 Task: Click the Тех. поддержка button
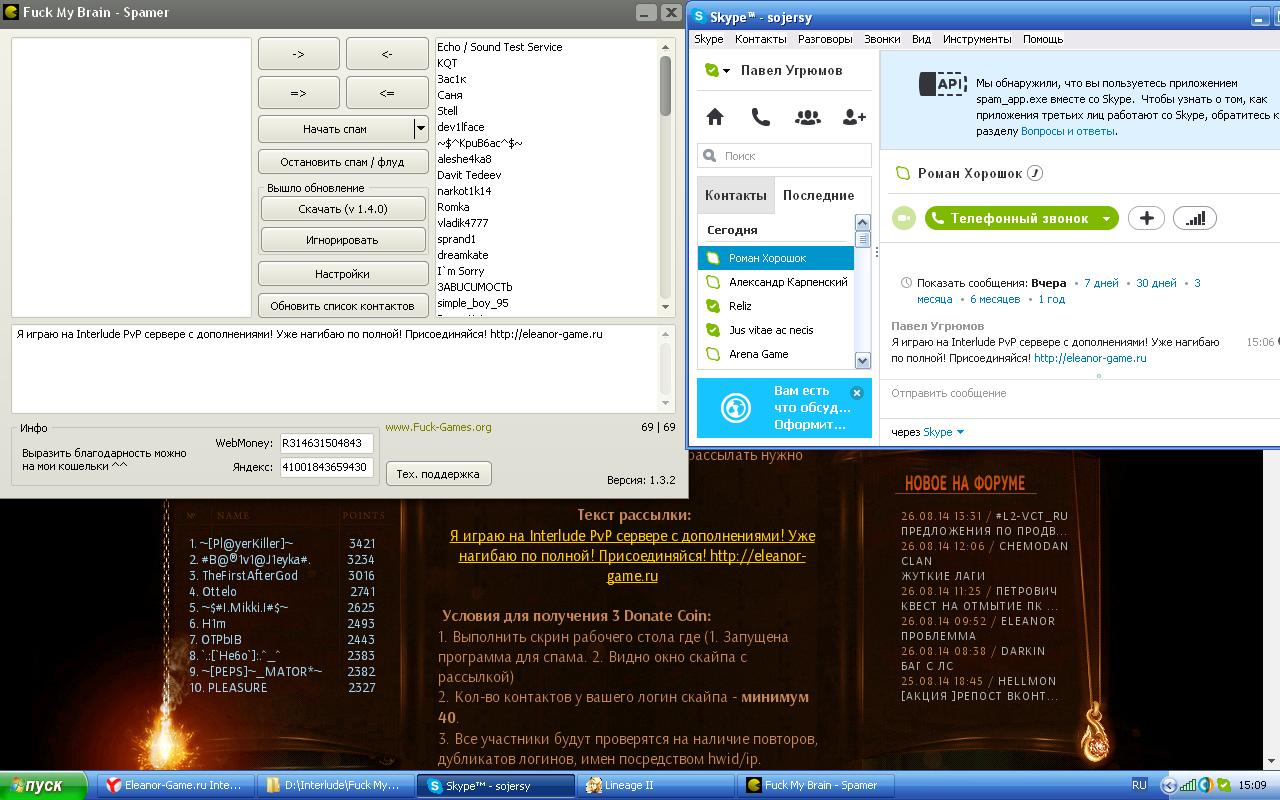(x=438, y=474)
